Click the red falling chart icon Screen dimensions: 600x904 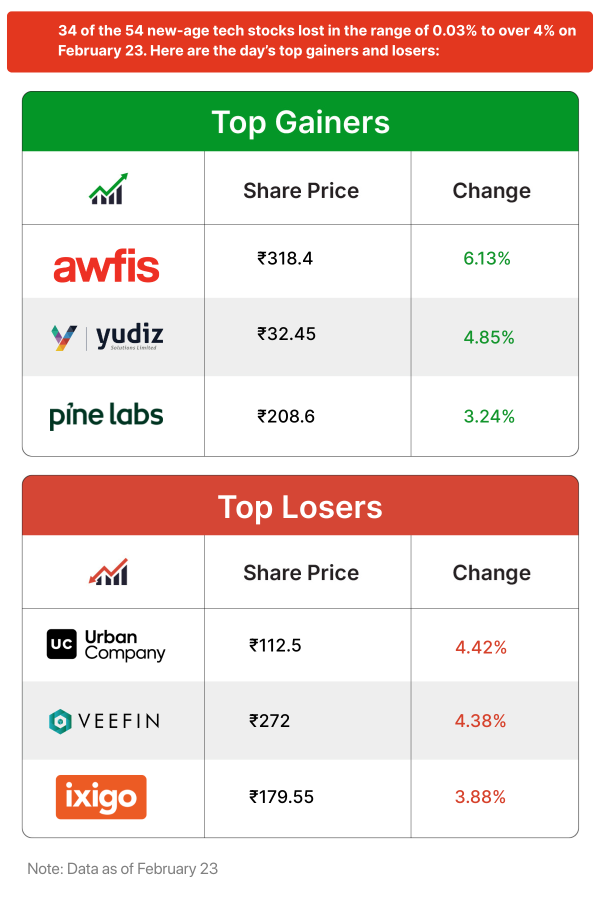click(108, 572)
